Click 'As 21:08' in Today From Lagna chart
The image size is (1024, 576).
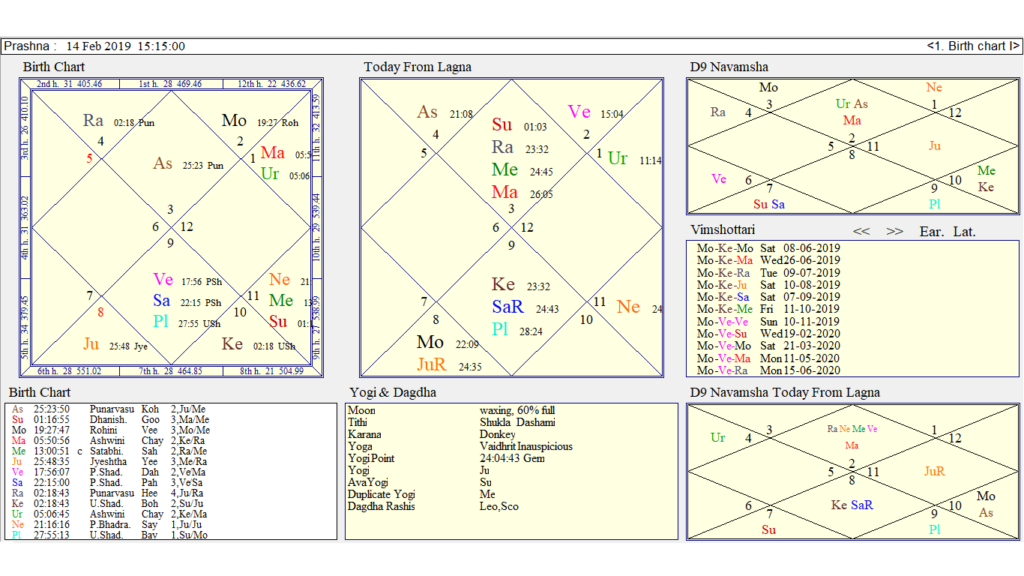(445, 112)
